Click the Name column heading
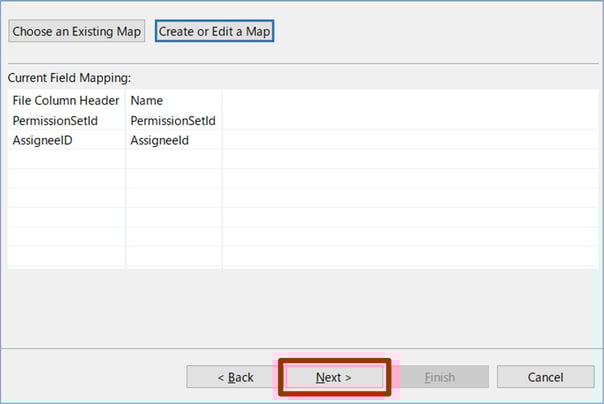The height and width of the screenshot is (404, 604). coord(147,100)
